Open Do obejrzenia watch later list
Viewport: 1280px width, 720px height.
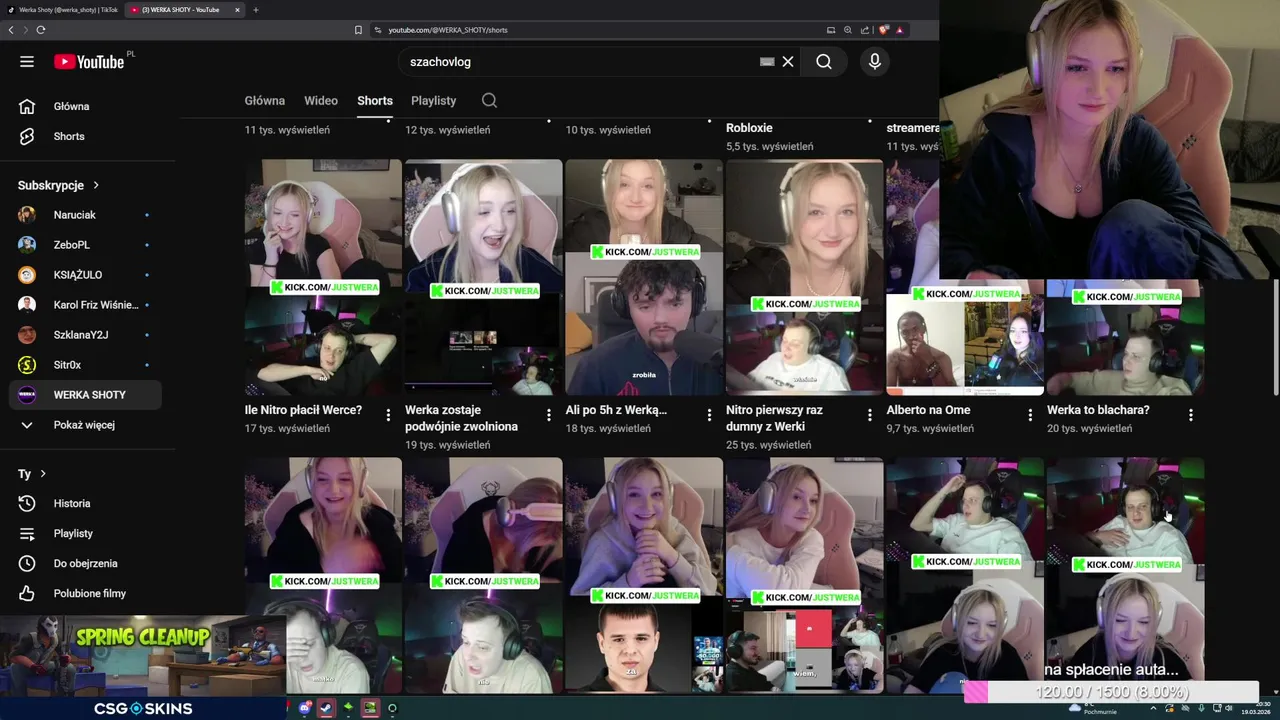pos(85,563)
